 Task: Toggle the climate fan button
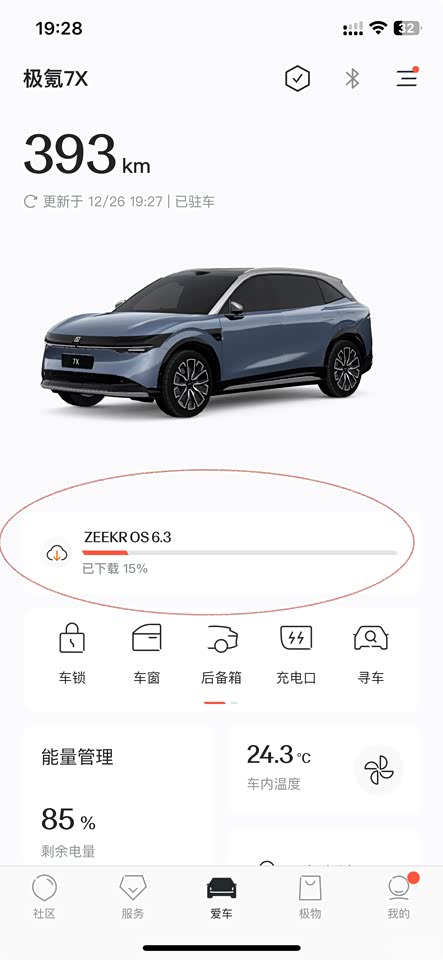[378, 770]
